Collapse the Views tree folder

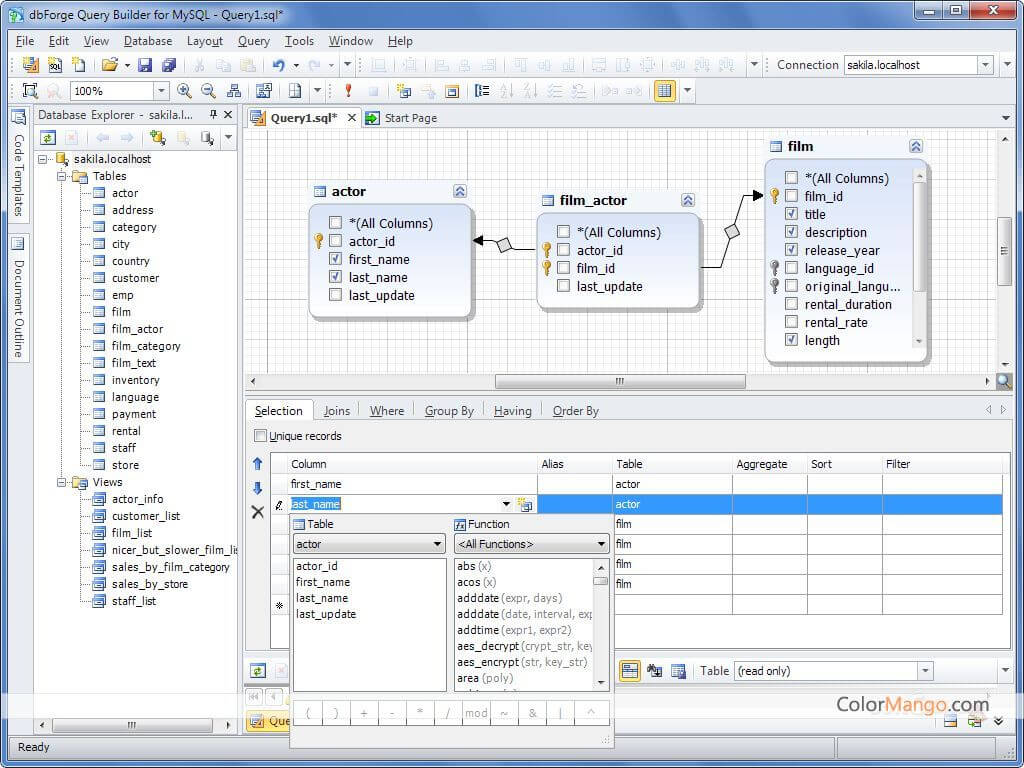coord(61,483)
